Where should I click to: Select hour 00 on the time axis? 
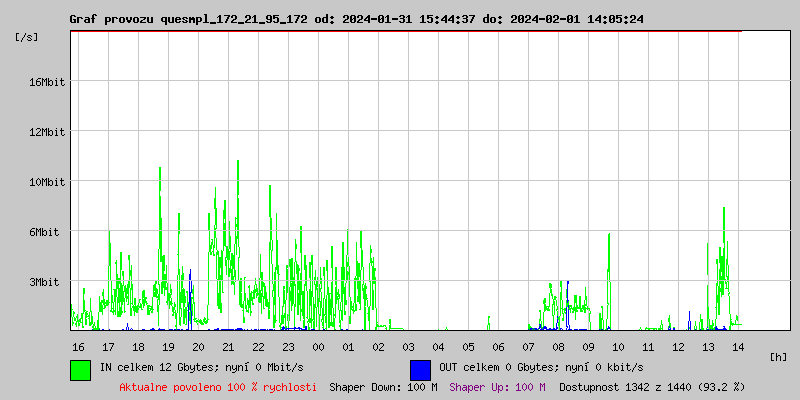click(318, 347)
